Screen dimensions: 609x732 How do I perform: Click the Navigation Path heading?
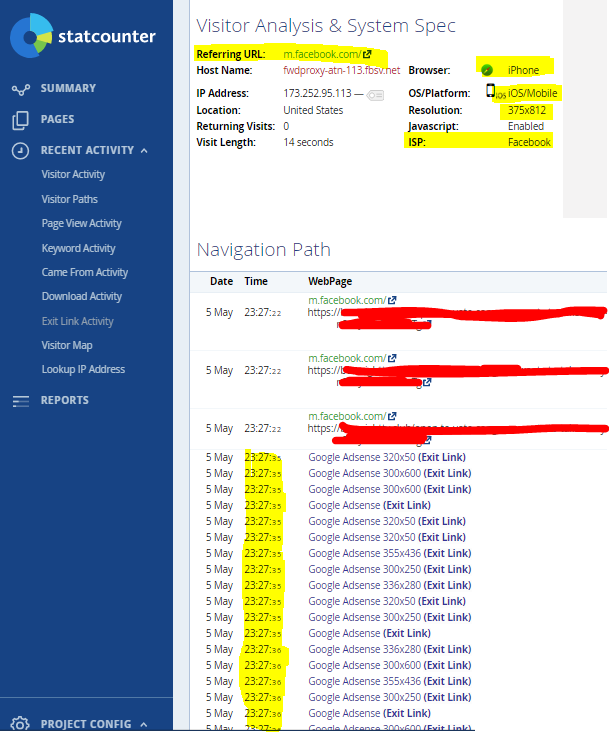pos(264,250)
